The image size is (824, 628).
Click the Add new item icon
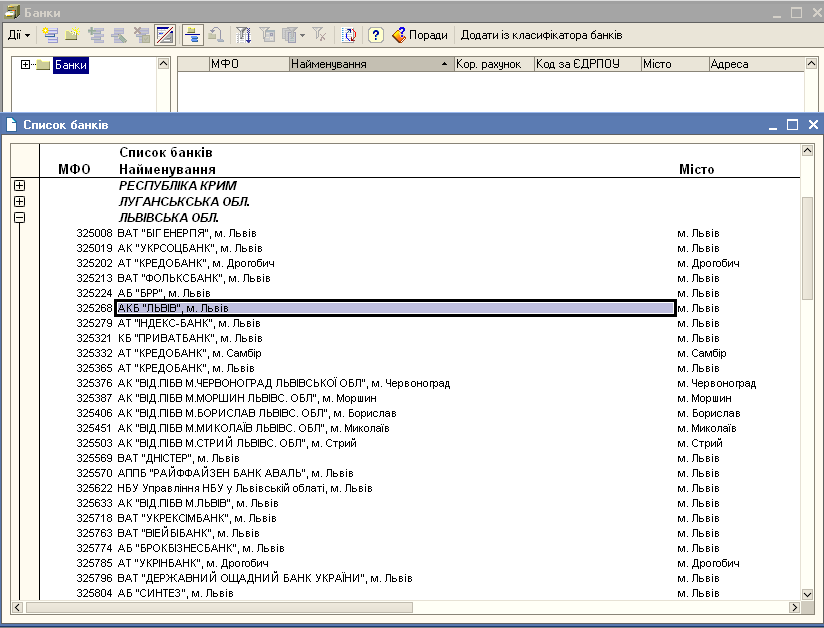coord(50,35)
